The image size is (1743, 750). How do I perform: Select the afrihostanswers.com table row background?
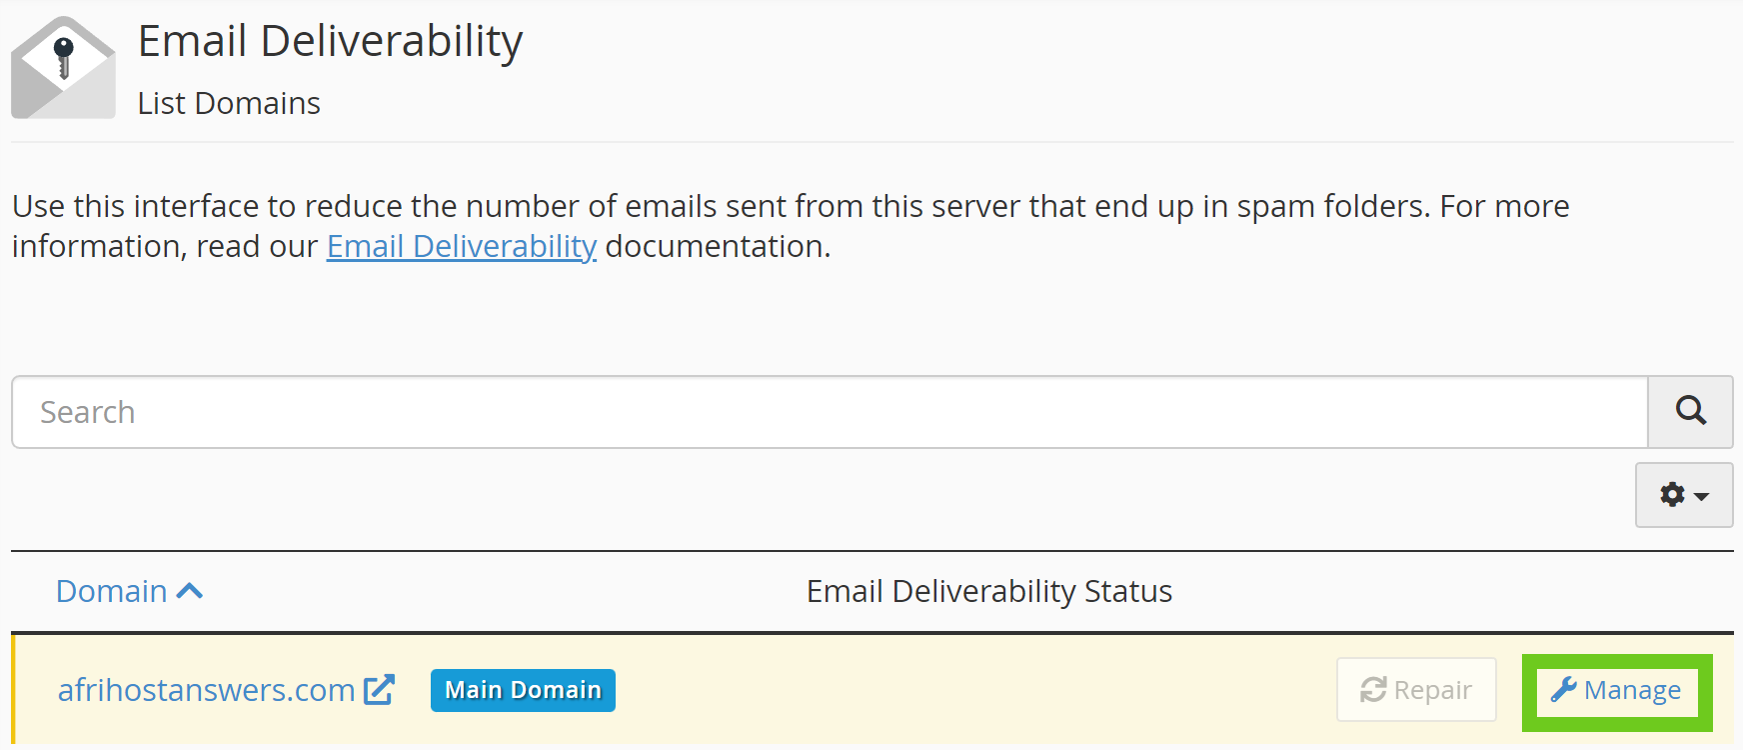(x=950, y=690)
